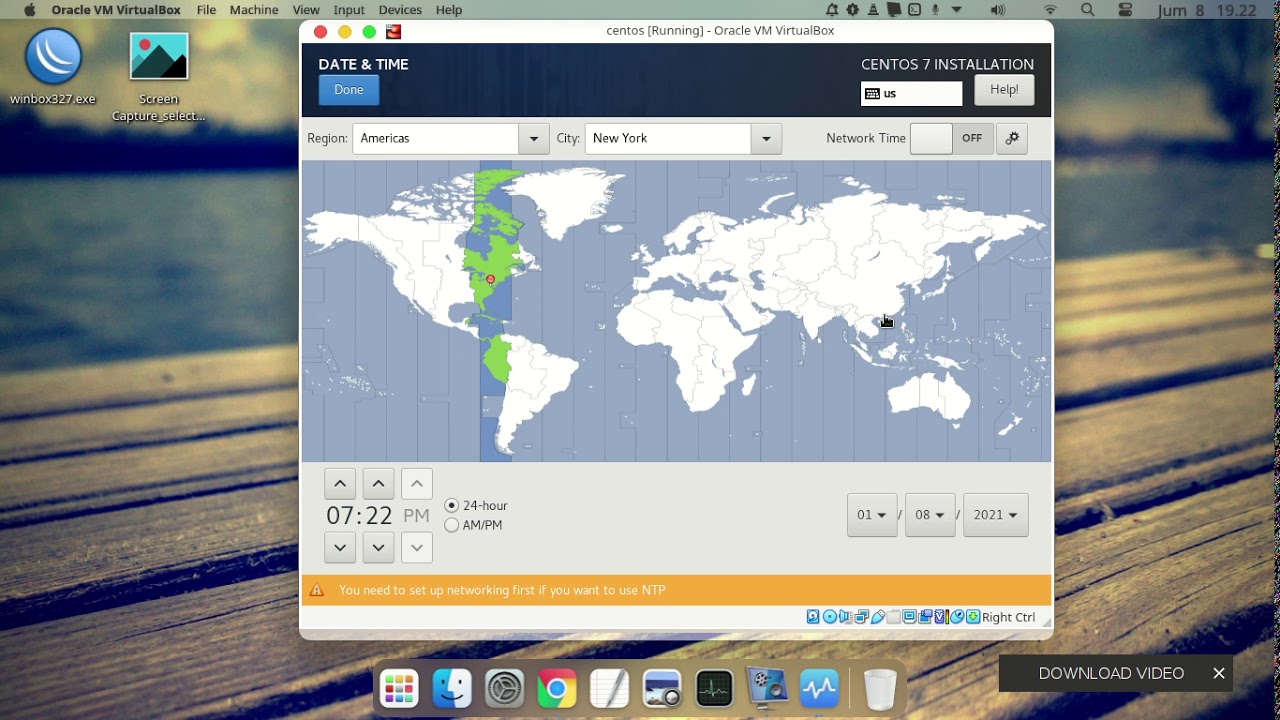The height and width of the screenshot is (720, 1280).
Task: Open winbox327.exe desktop icon
Action: [53, 66]
